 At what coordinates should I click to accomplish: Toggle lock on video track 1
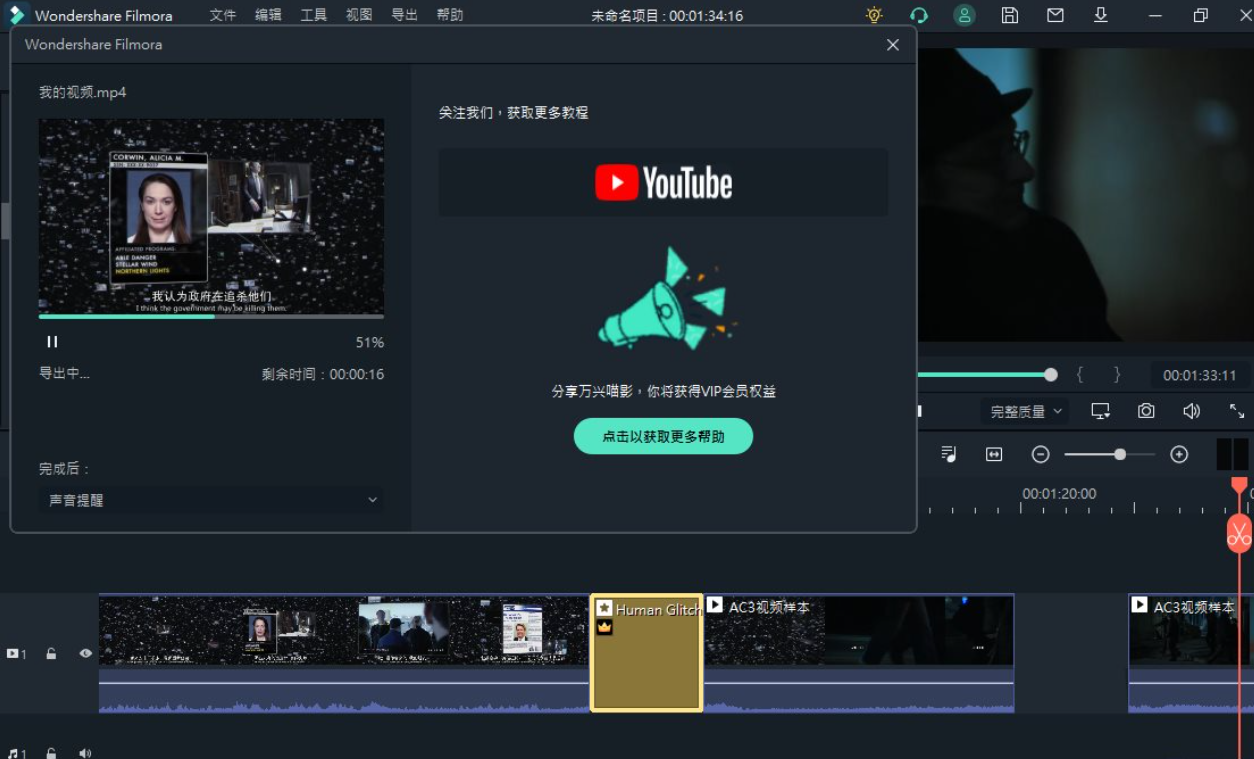pos(51,654)
